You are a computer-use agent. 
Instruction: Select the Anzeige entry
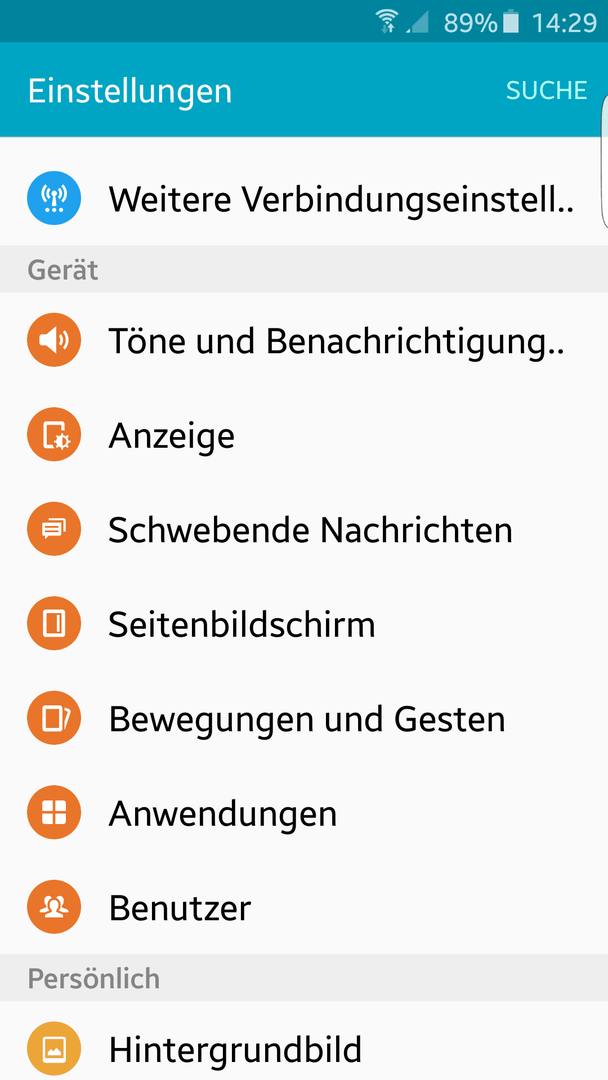tap(304, 435)
